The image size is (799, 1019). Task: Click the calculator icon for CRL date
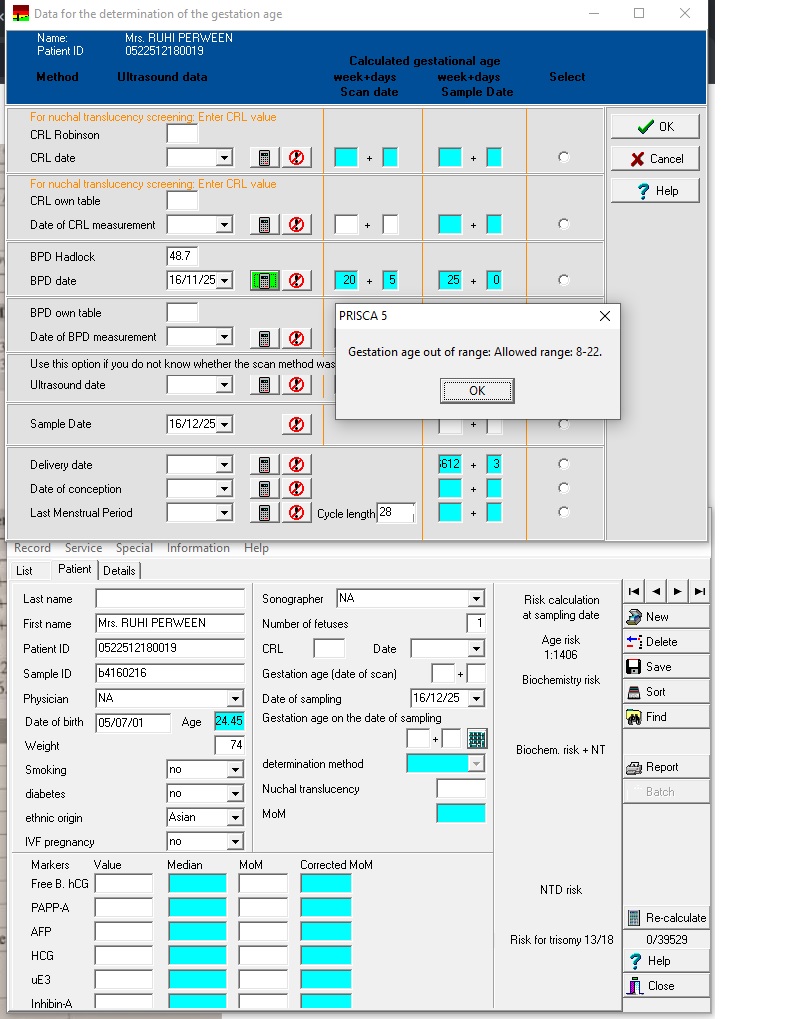coord(263,158)
